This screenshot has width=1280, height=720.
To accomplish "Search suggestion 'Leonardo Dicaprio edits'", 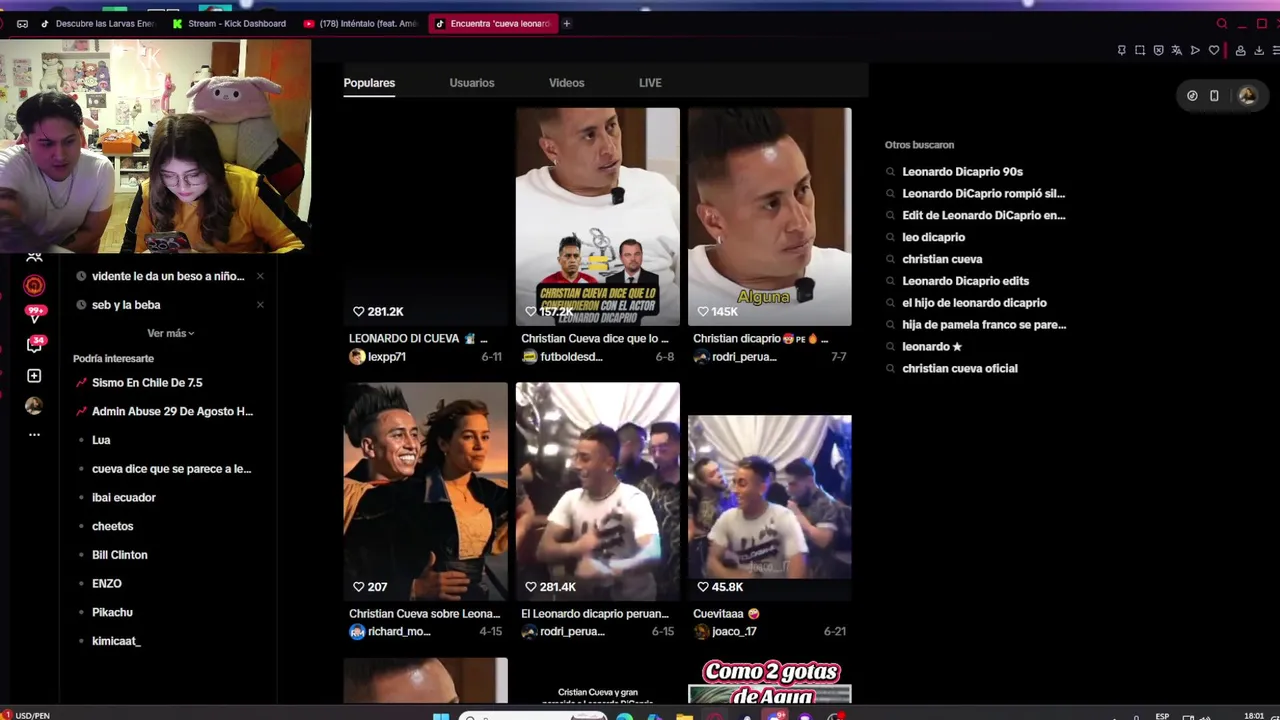I will (x=965, y=282).
